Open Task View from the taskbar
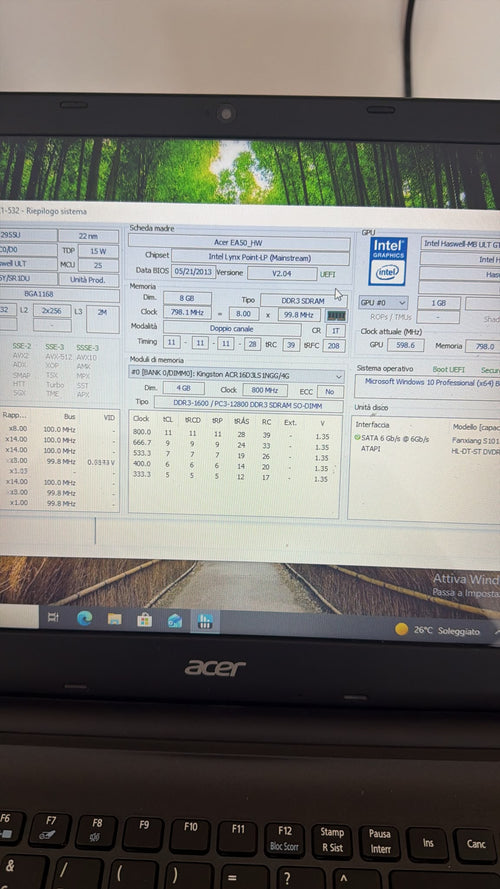The image size is (500, 889). tap(53, 617)
